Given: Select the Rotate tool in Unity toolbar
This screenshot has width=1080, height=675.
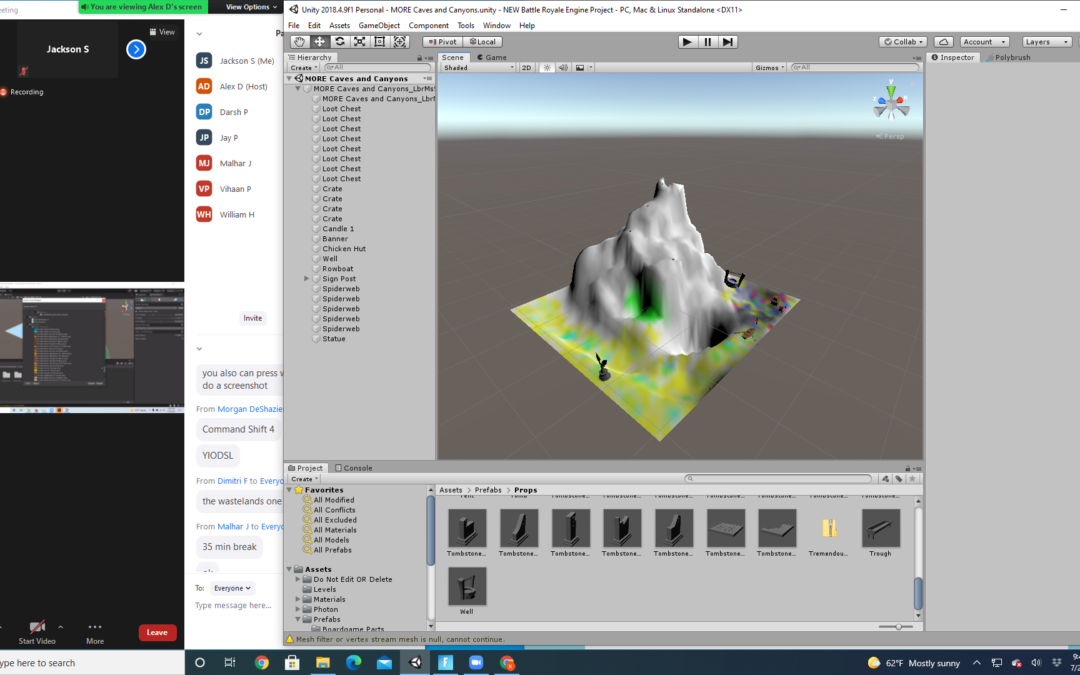Looking at the screenshot, I should click(340, 42).
